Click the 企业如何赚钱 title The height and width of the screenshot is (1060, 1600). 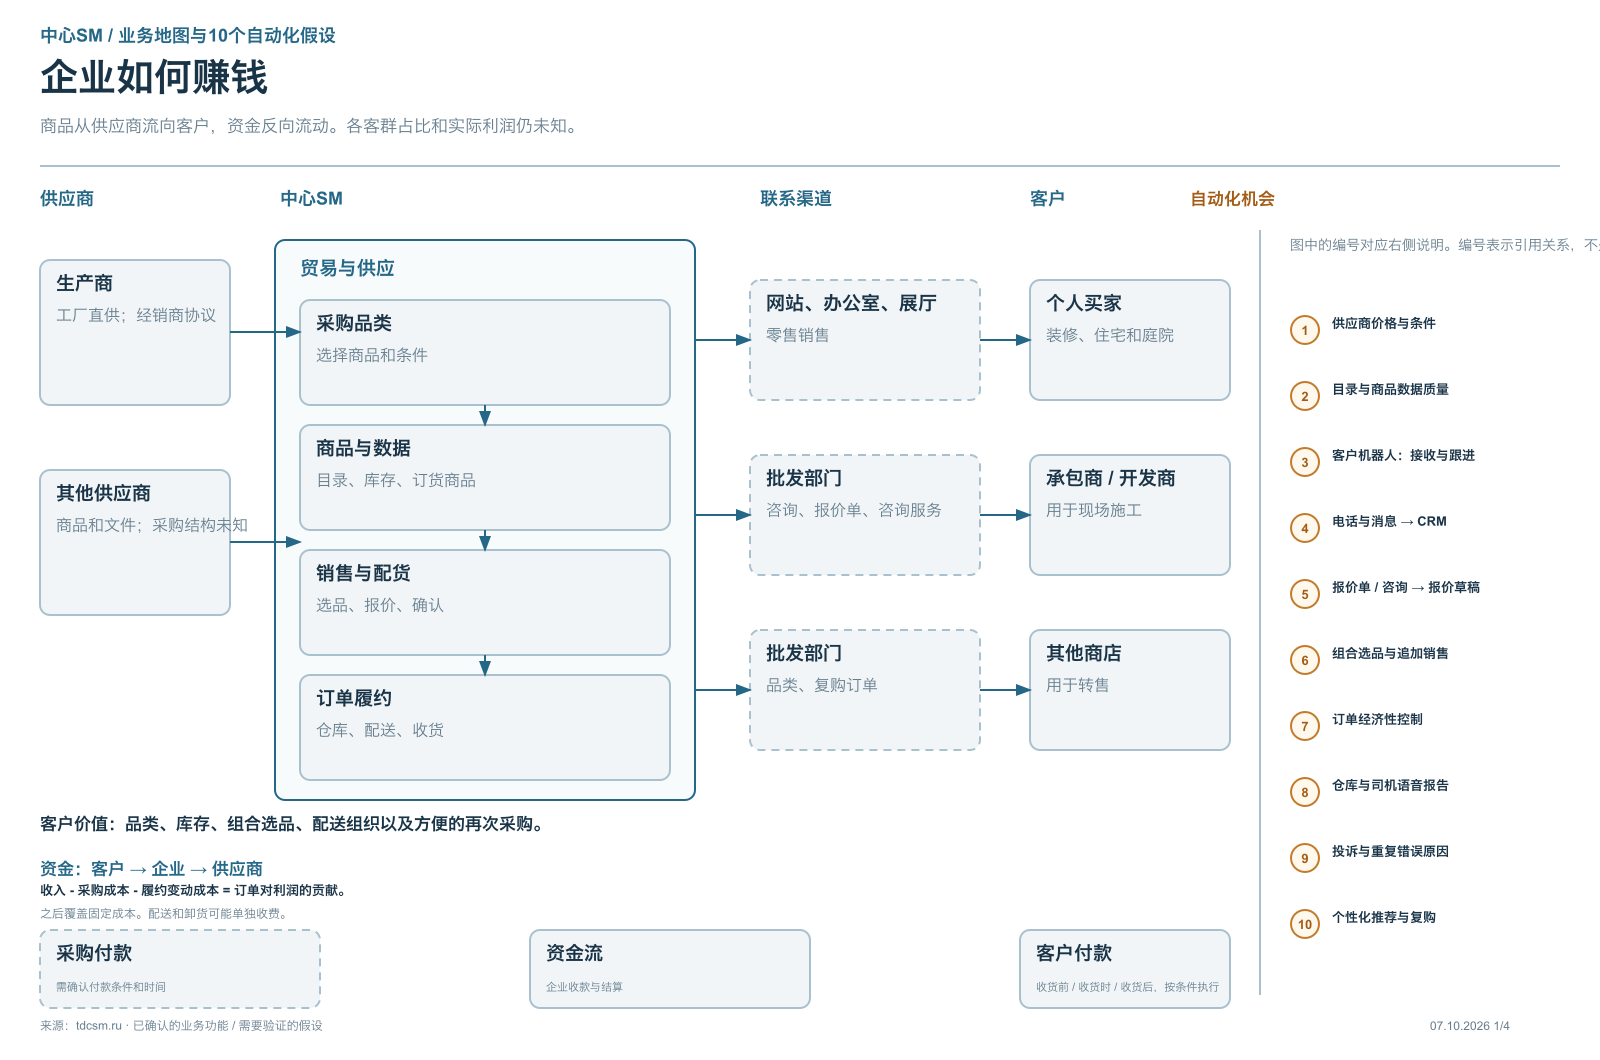click(154, 77)
